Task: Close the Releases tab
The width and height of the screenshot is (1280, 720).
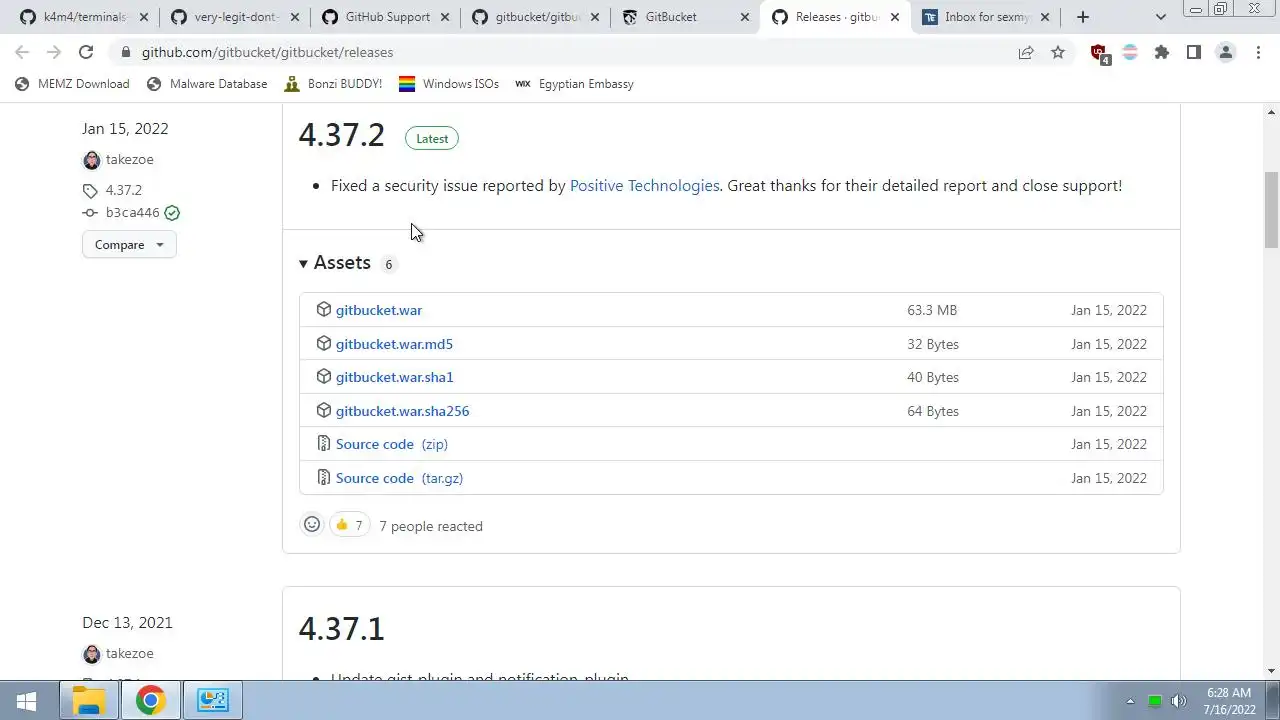Action: 895,17
